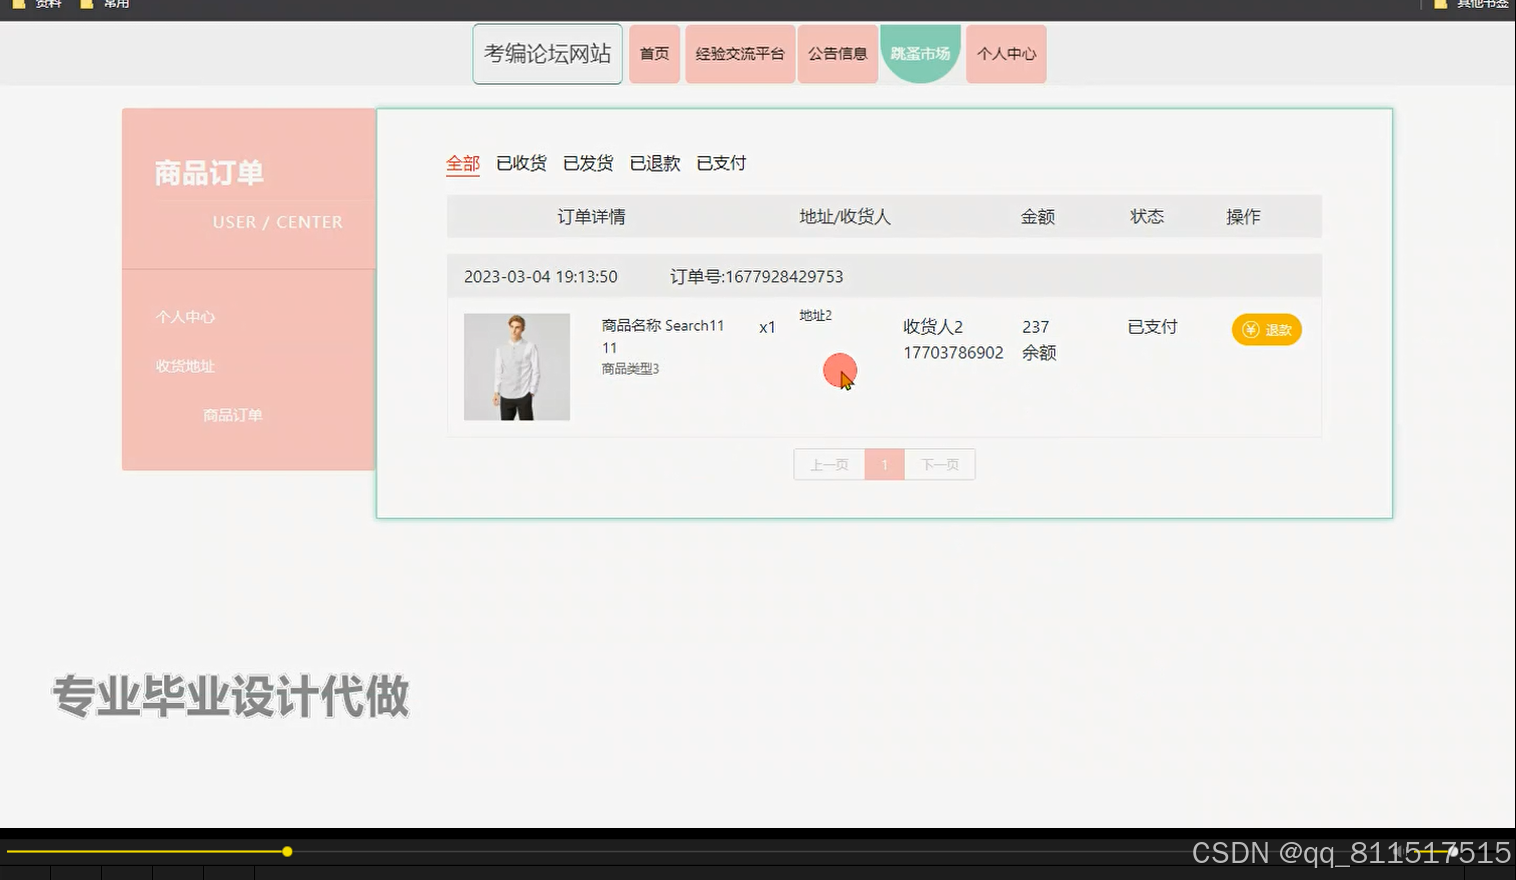Select page 1 in the pagination

pyautogui.click(x=884, y=464)
